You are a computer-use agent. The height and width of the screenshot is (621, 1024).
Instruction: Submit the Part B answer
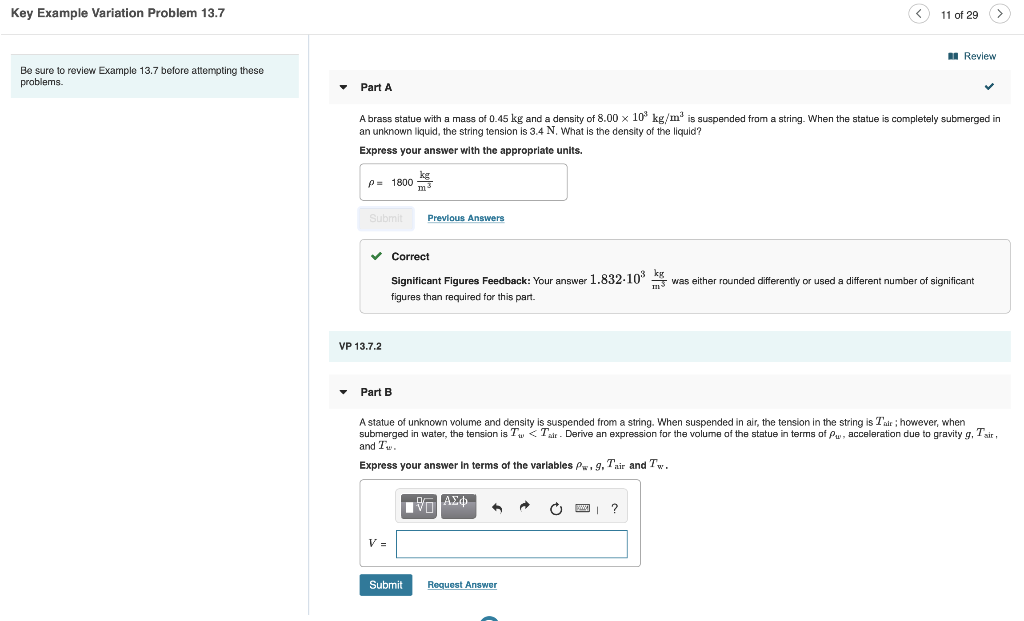point(385,584)
